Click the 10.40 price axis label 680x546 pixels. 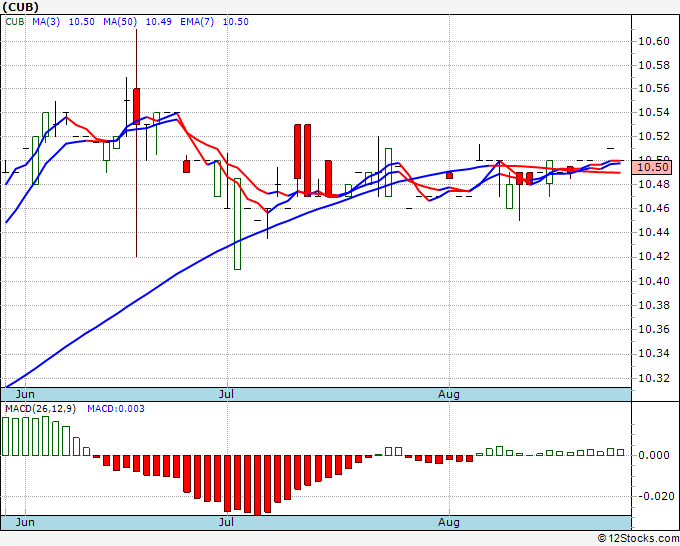tap(654, 281)
